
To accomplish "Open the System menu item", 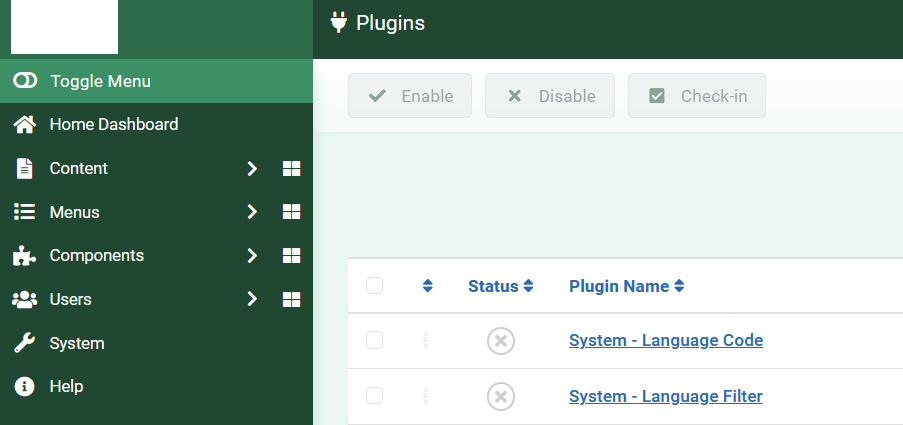I will (77, 343).
